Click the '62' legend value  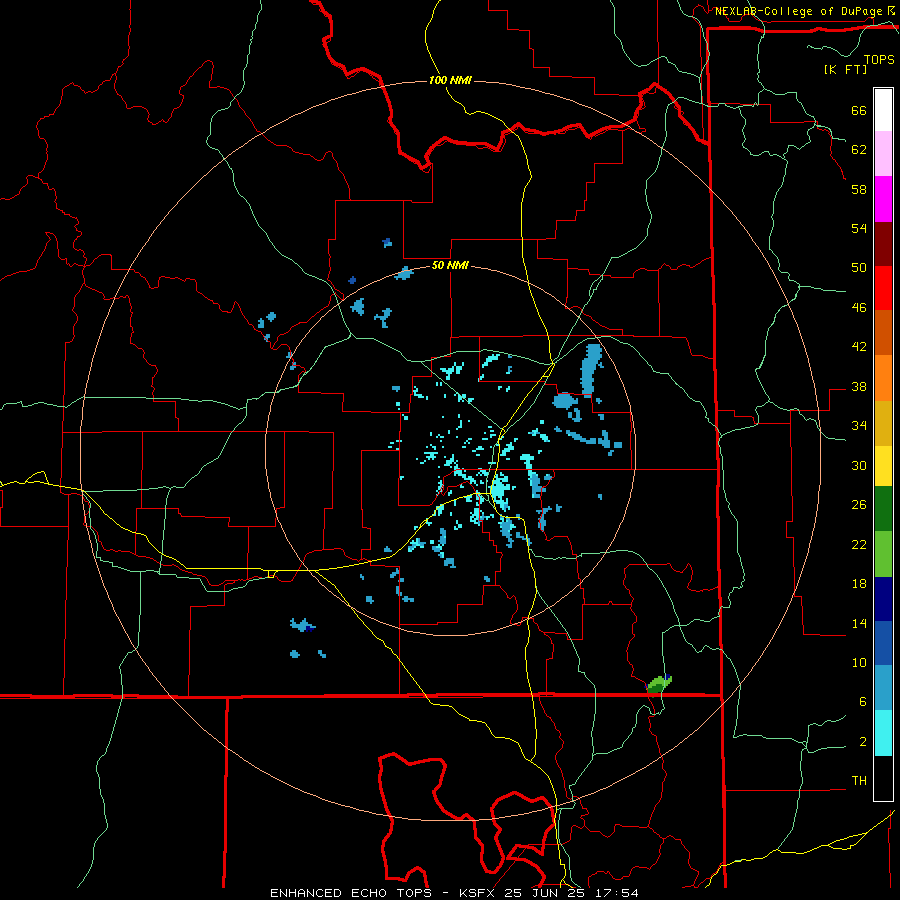coord(859,150)
